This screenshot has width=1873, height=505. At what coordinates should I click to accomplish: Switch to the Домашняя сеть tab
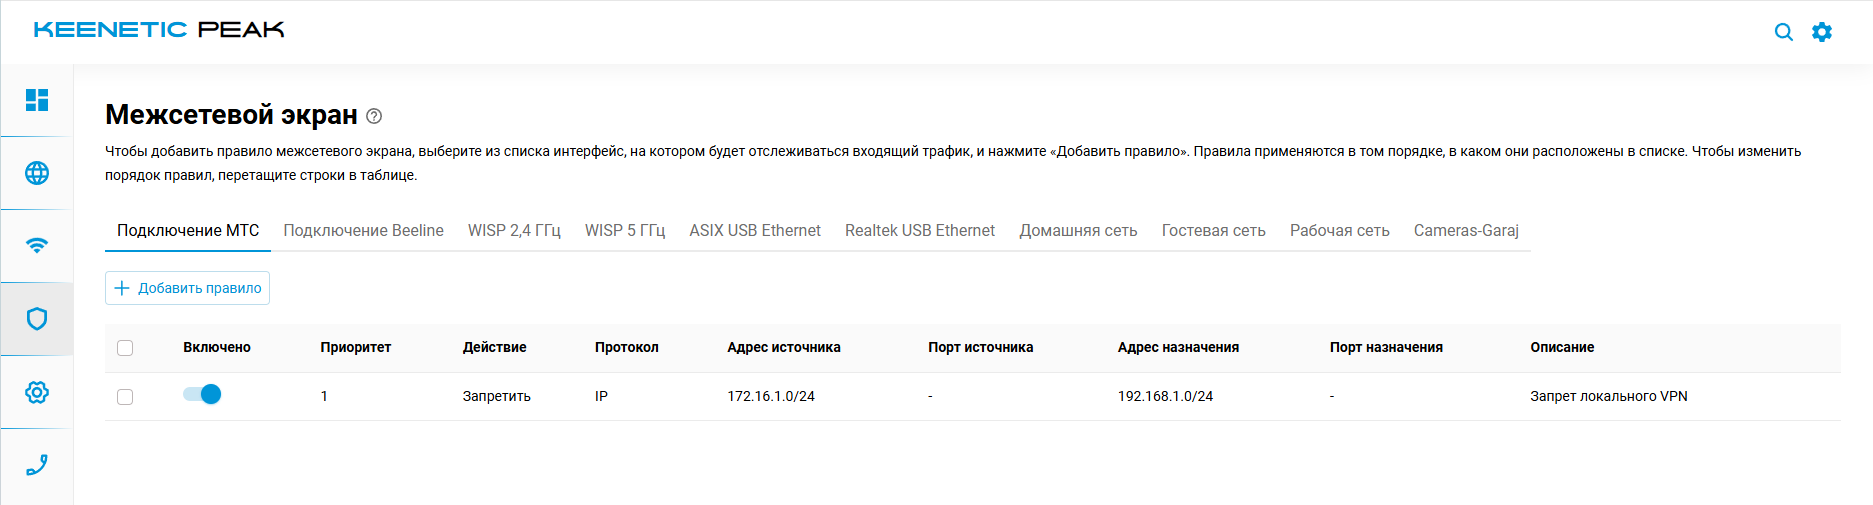(1078, 231)
